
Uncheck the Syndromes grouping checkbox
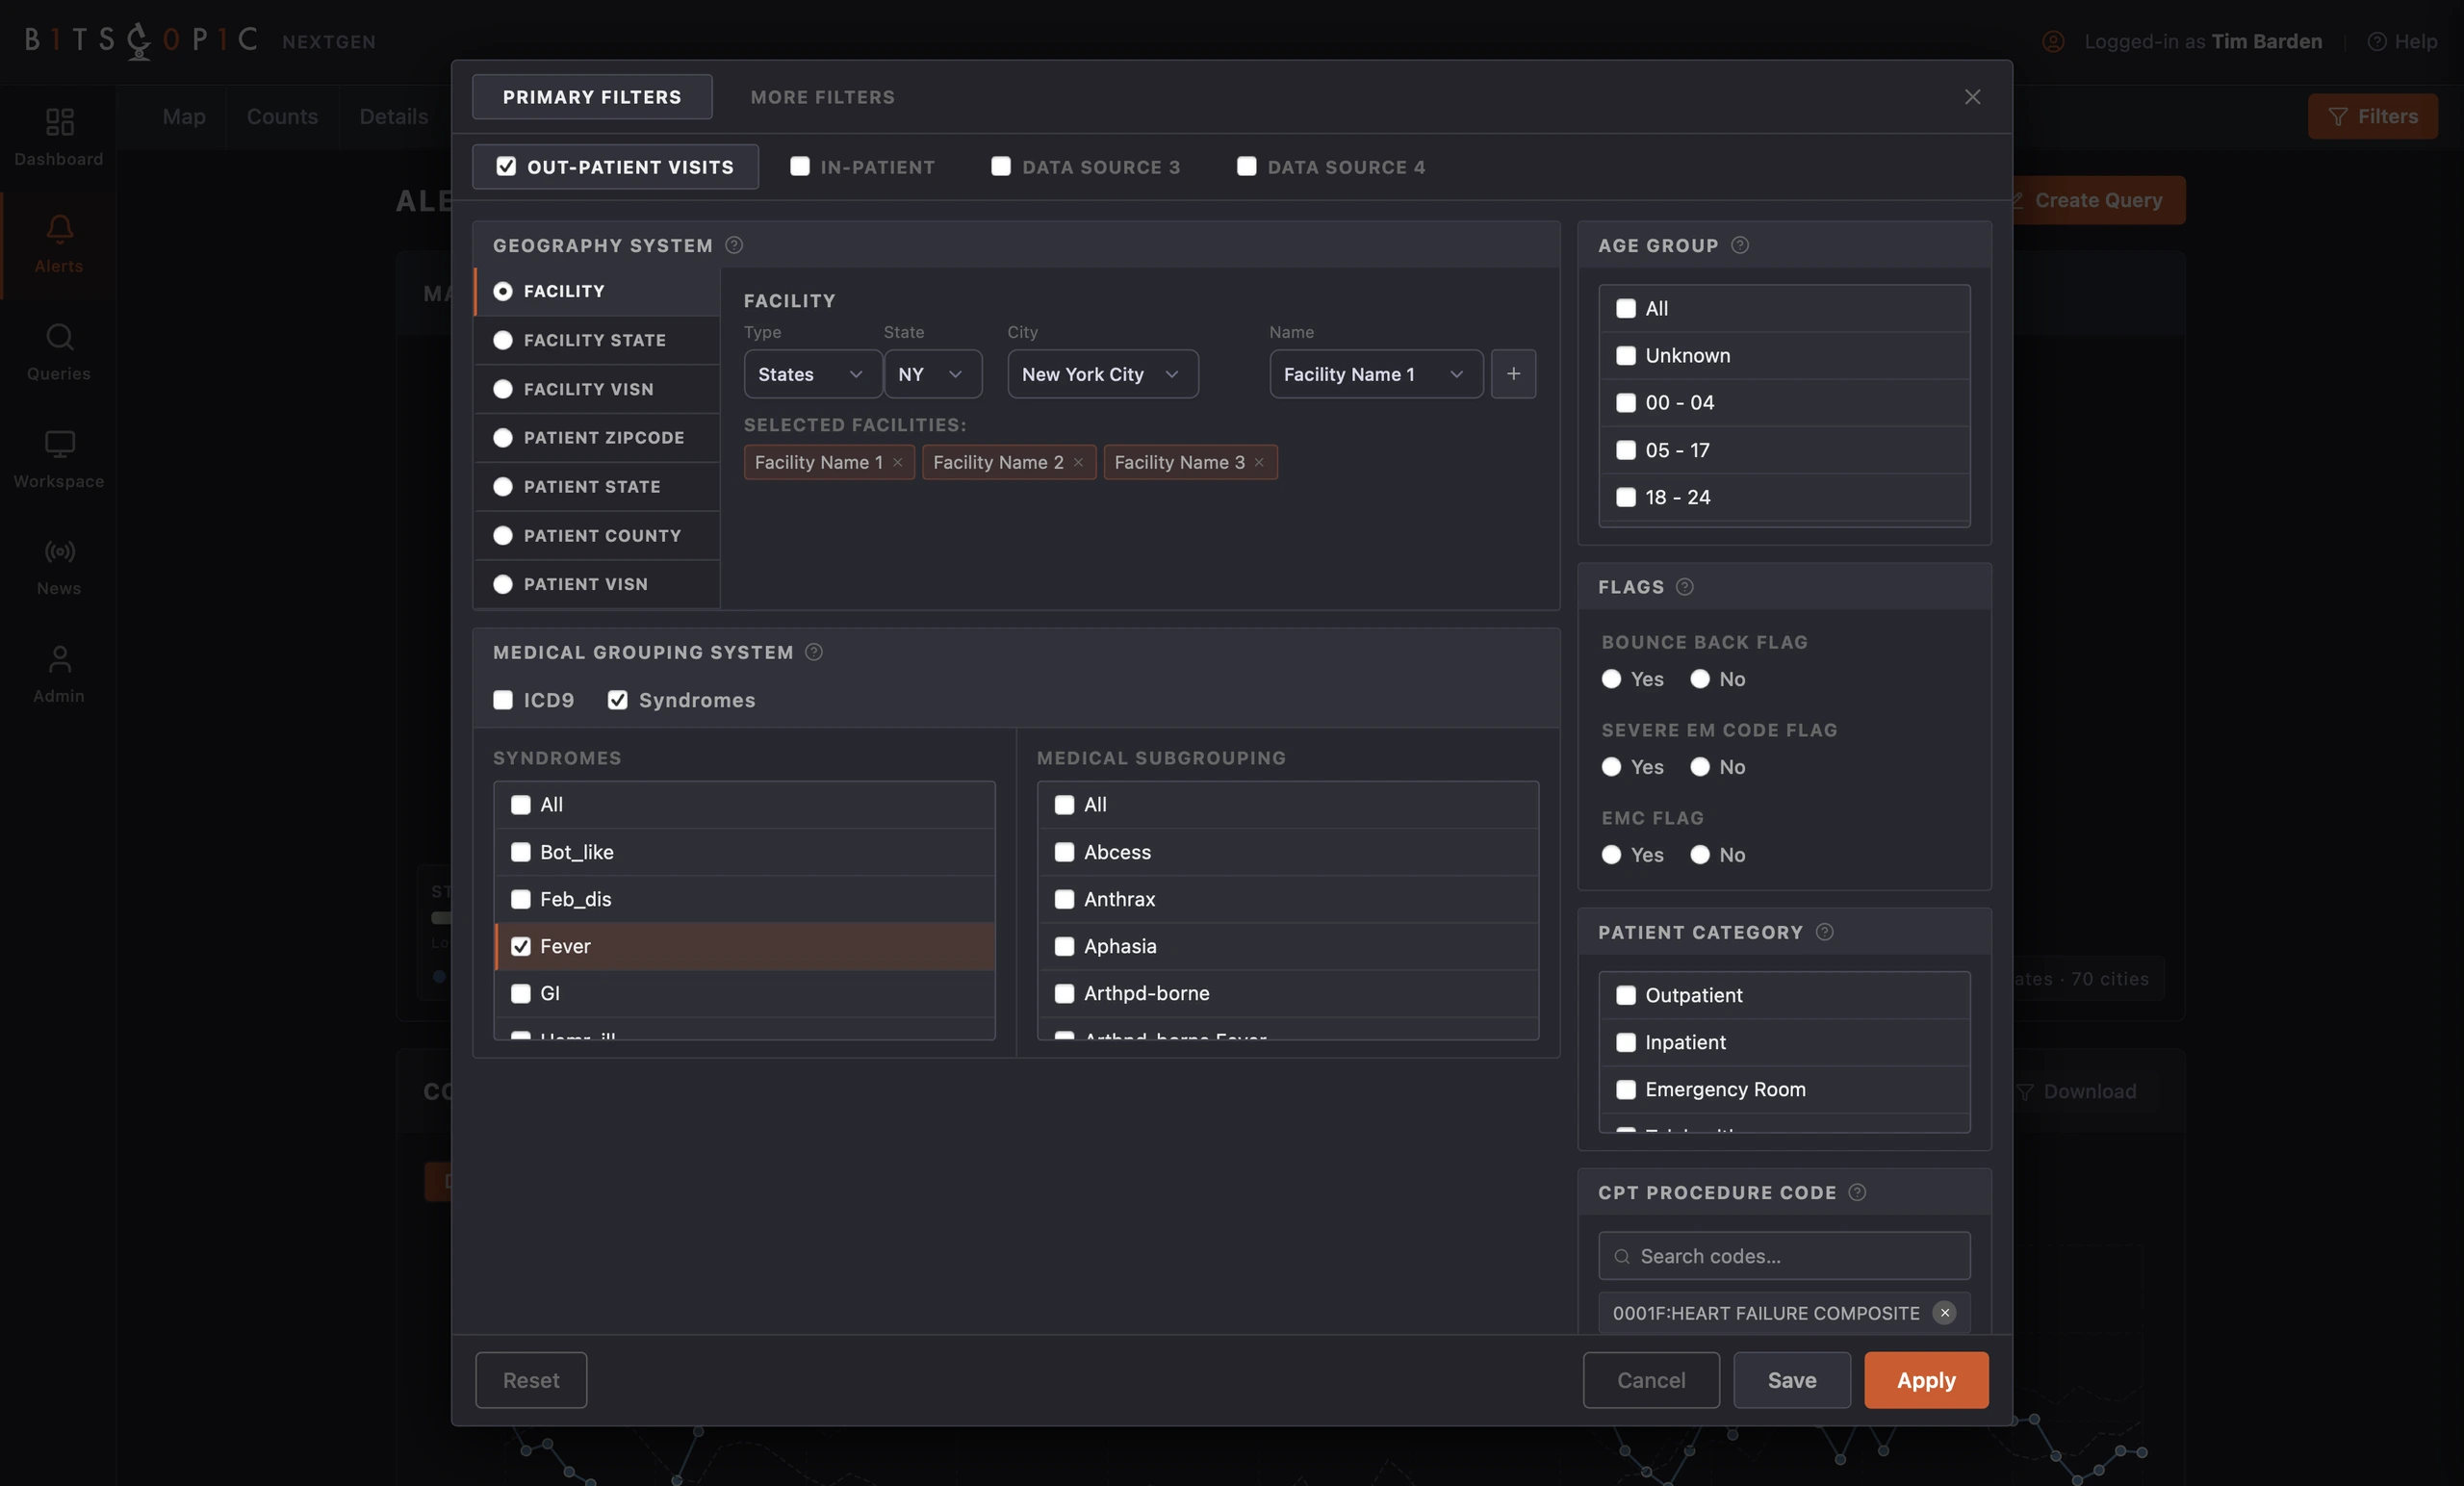pyautogui.click(x=618, y=700)
